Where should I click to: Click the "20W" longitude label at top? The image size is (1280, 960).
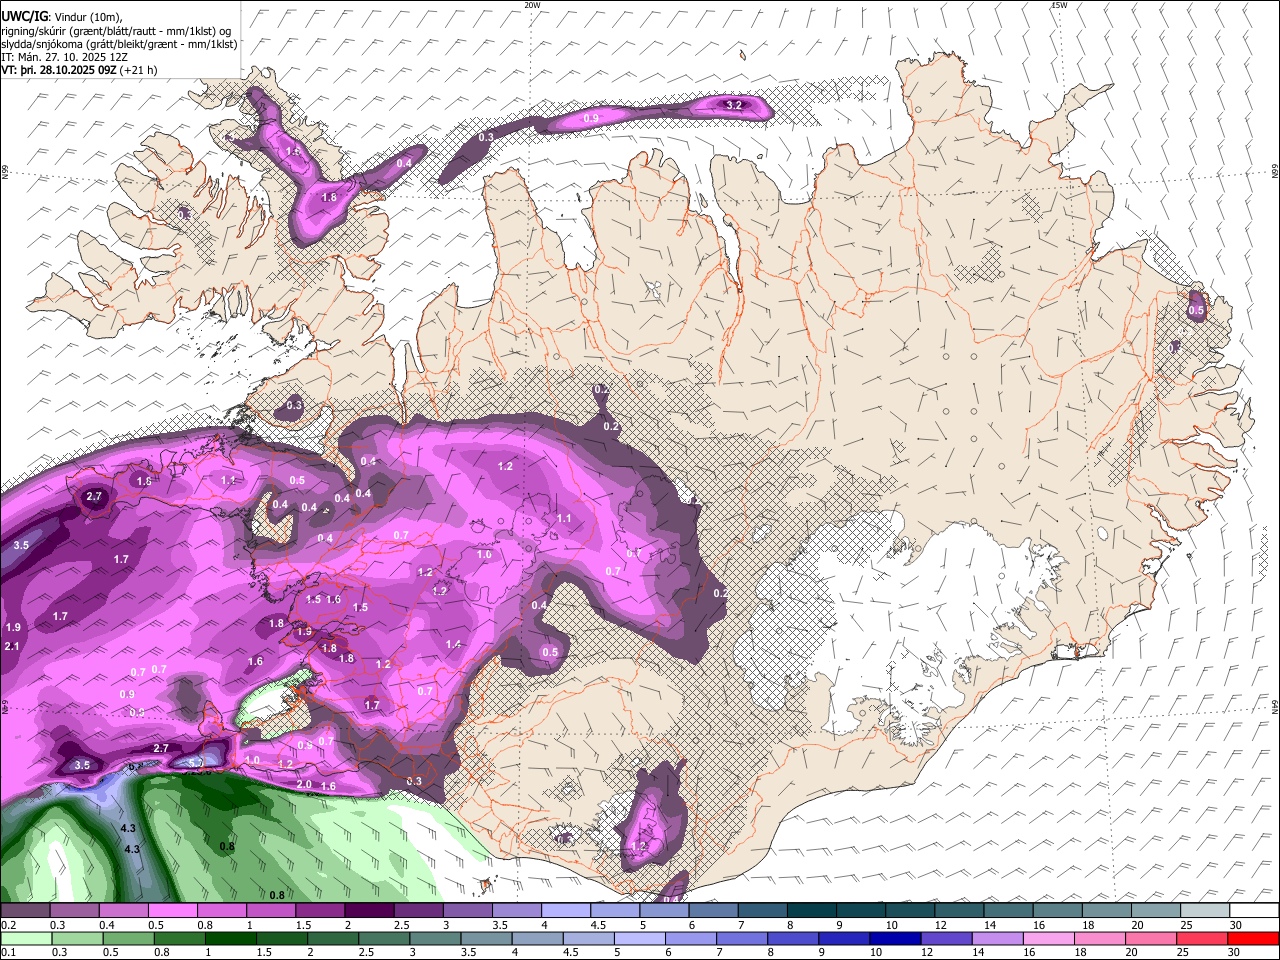point(532,5)
